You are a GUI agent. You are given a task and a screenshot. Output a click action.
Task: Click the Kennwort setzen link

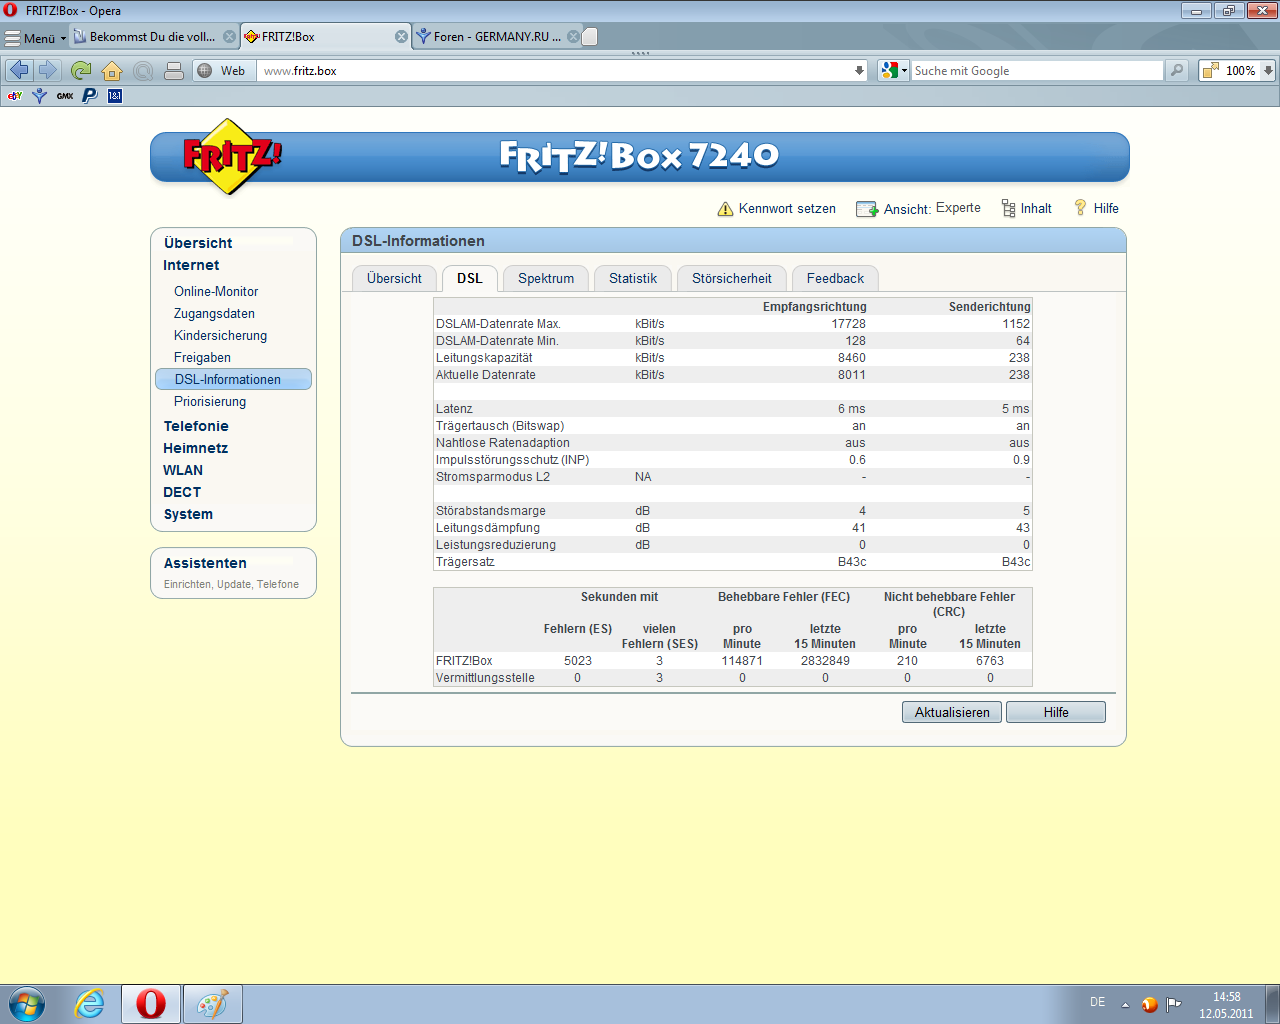tap(787, 208)
